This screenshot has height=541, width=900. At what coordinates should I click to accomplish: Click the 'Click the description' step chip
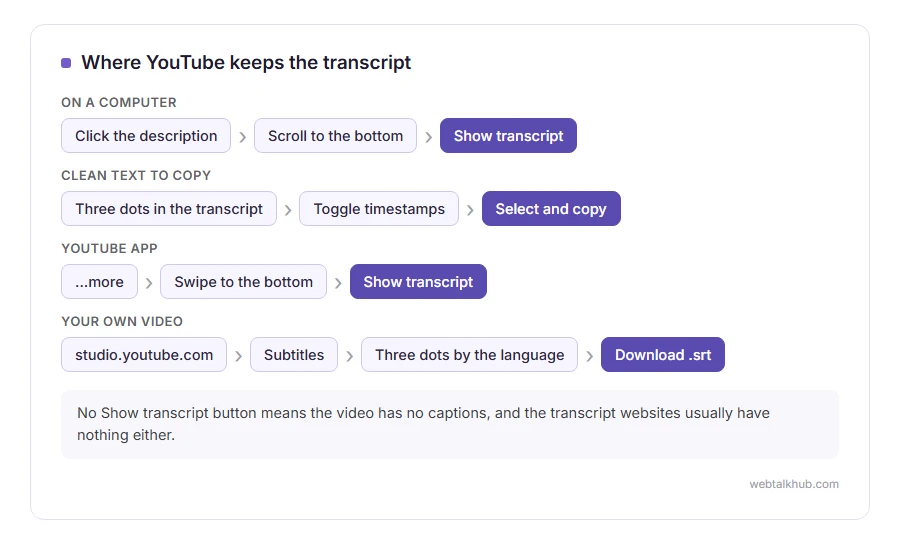pyautogui.click(x=146, y=135)
